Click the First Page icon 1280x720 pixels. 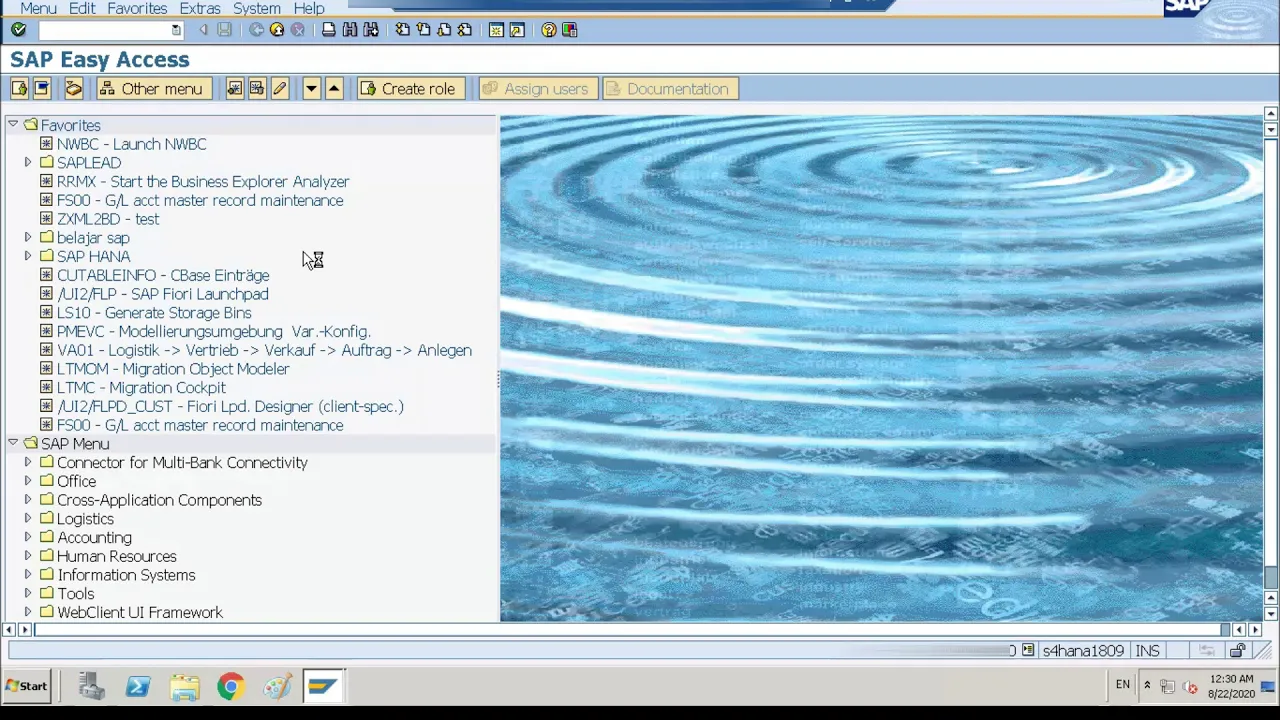(x=402, y=30)
